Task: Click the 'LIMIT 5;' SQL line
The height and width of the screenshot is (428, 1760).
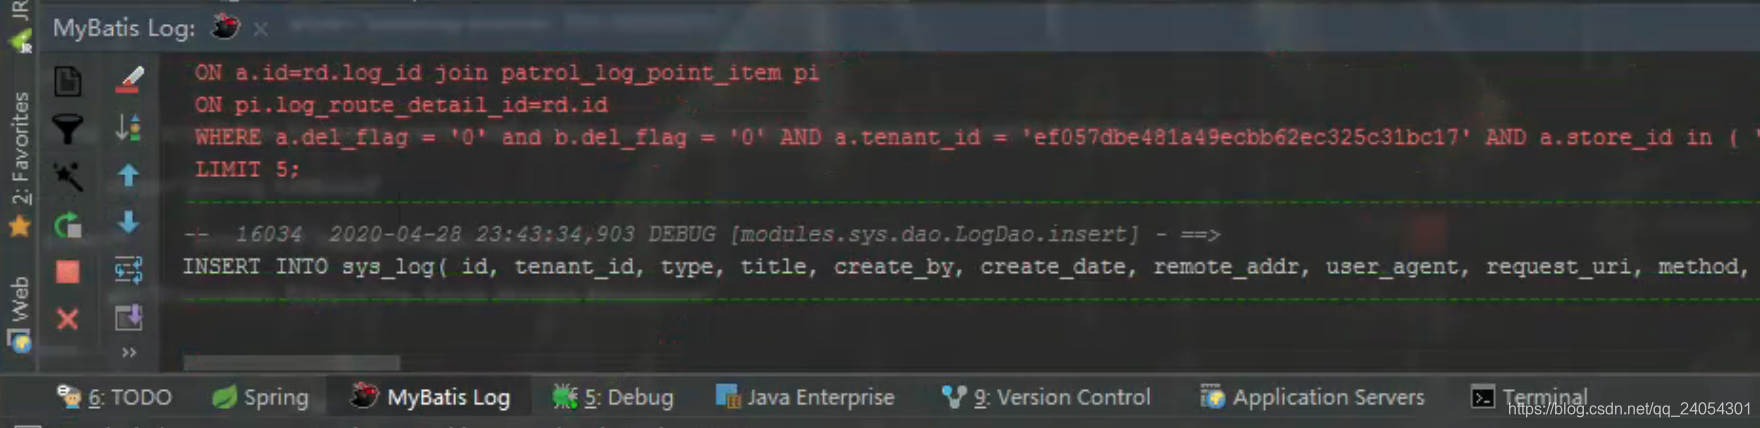Action: tap(247, 169)
